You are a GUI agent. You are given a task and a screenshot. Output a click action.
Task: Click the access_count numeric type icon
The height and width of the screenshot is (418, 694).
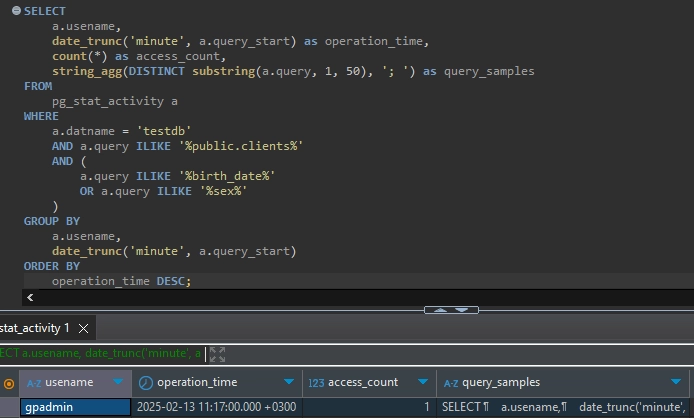coord(316,382)
